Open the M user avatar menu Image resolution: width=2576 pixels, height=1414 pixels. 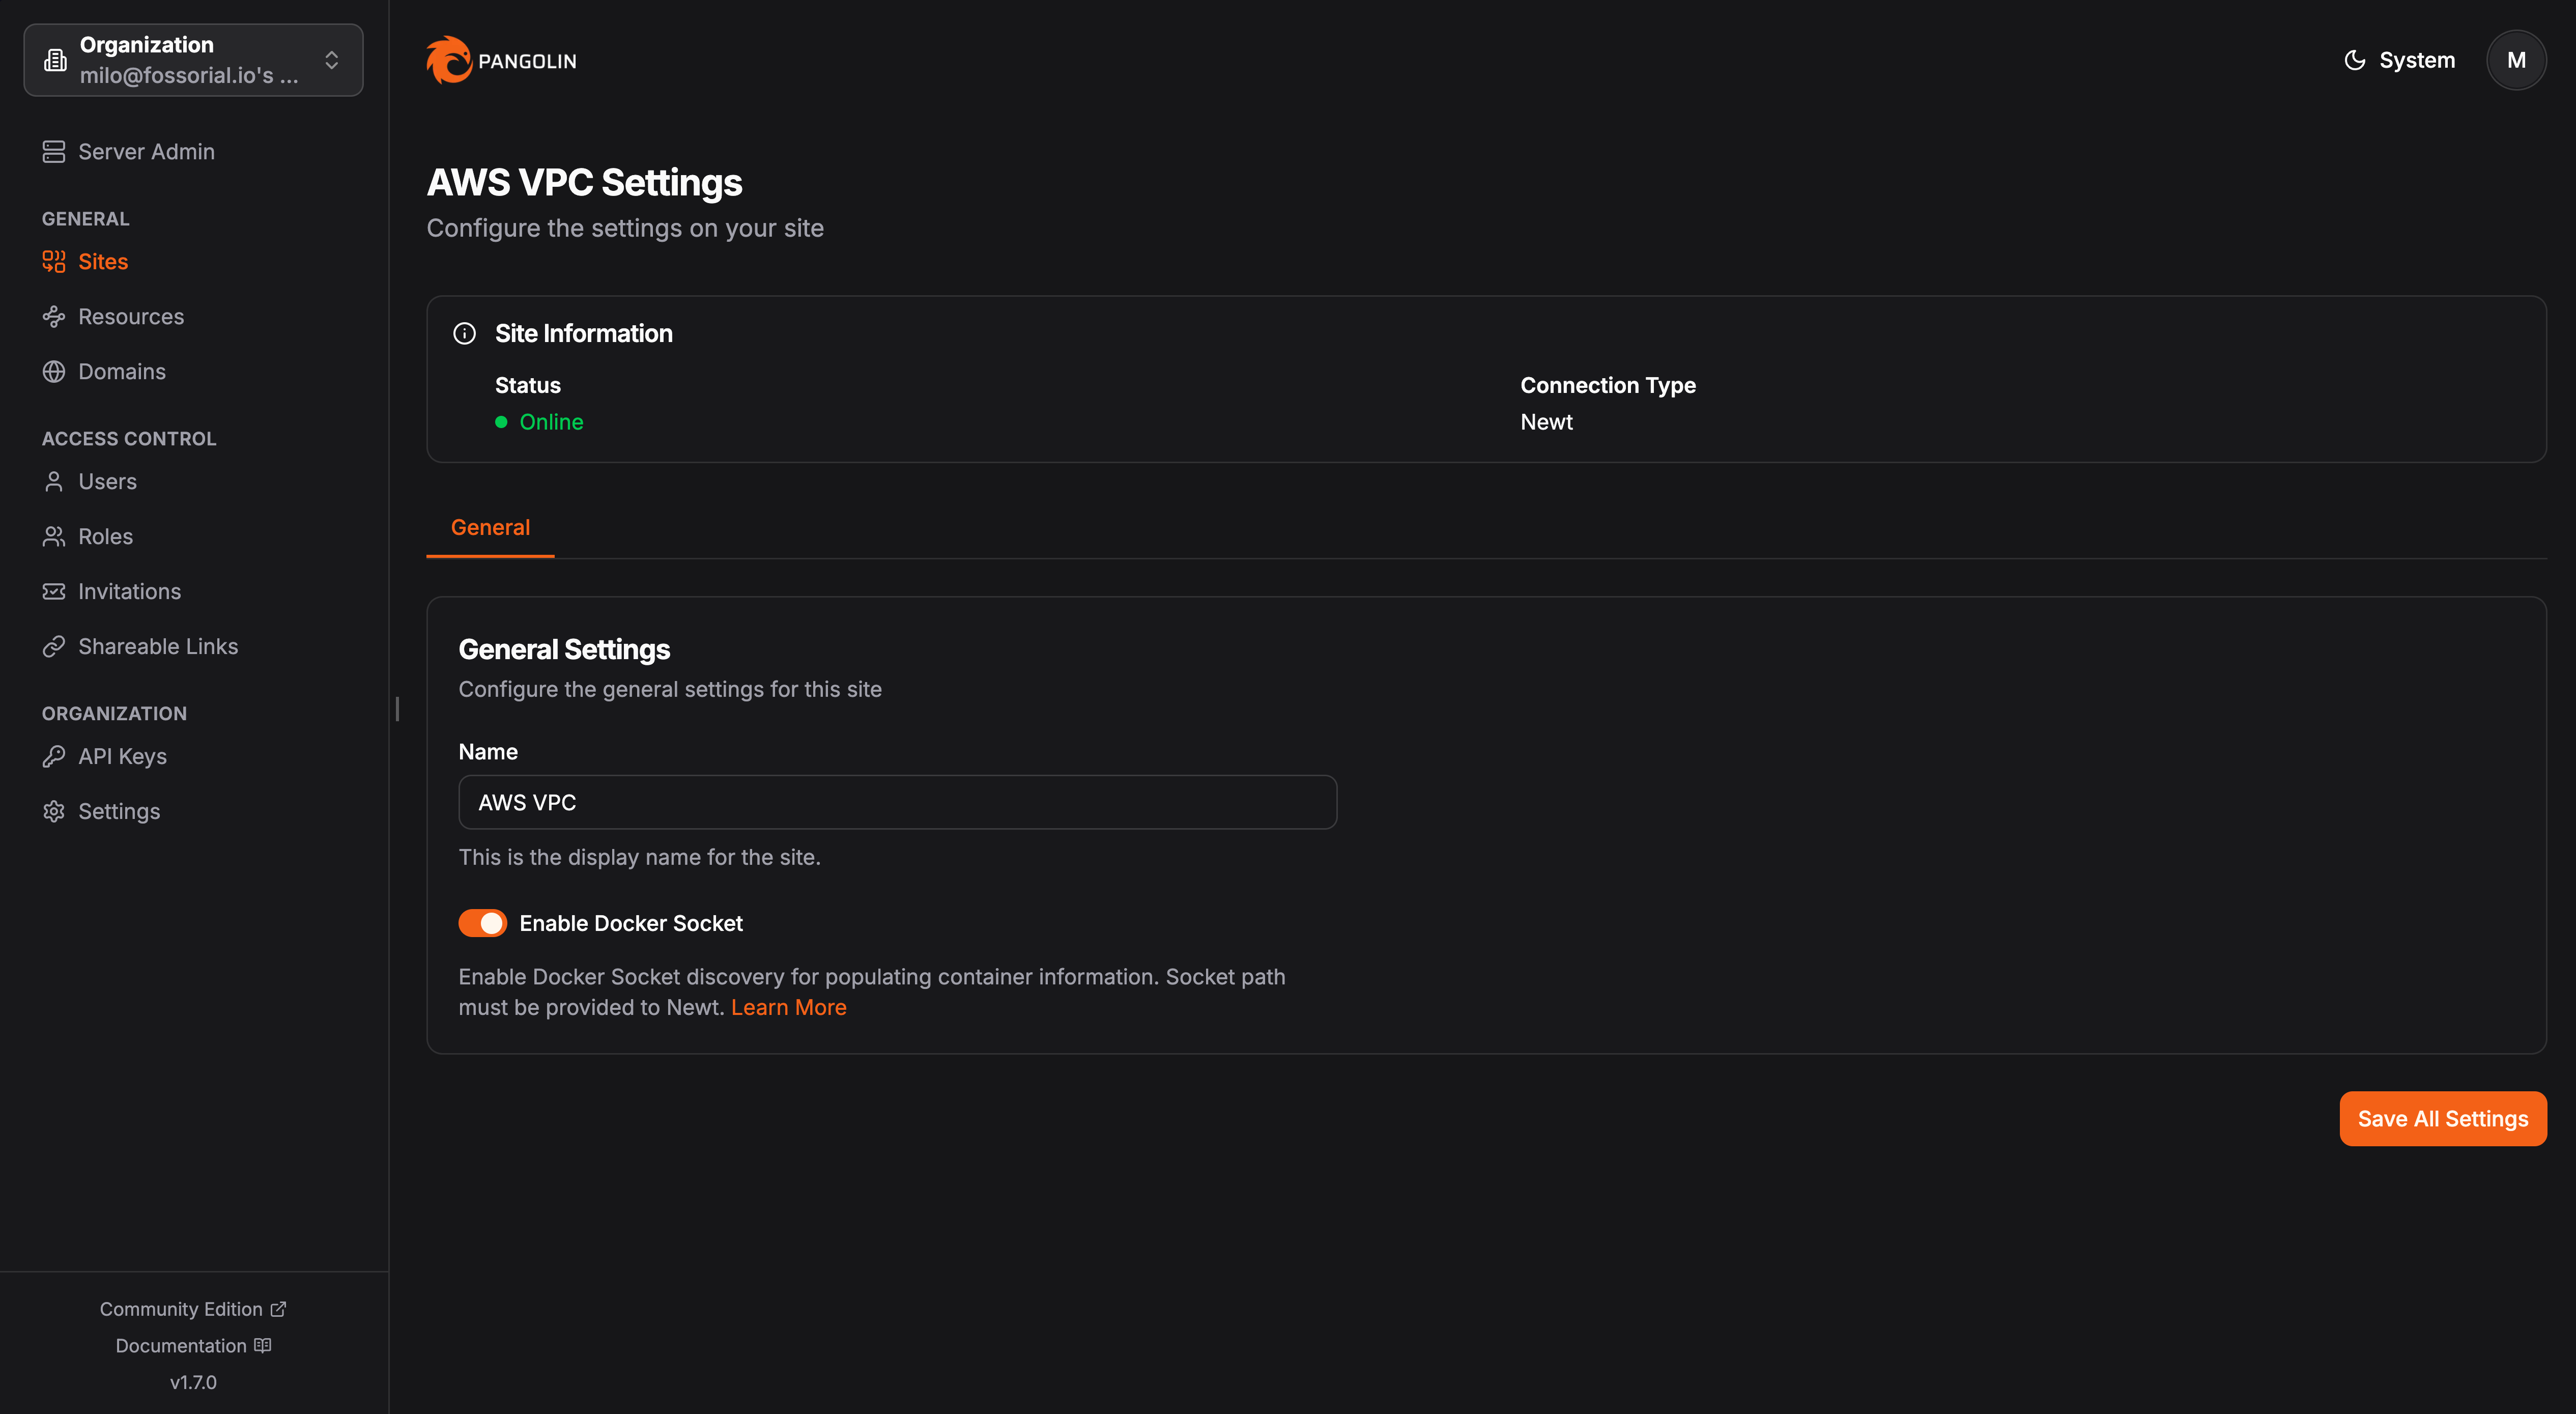coord(2515,60)
